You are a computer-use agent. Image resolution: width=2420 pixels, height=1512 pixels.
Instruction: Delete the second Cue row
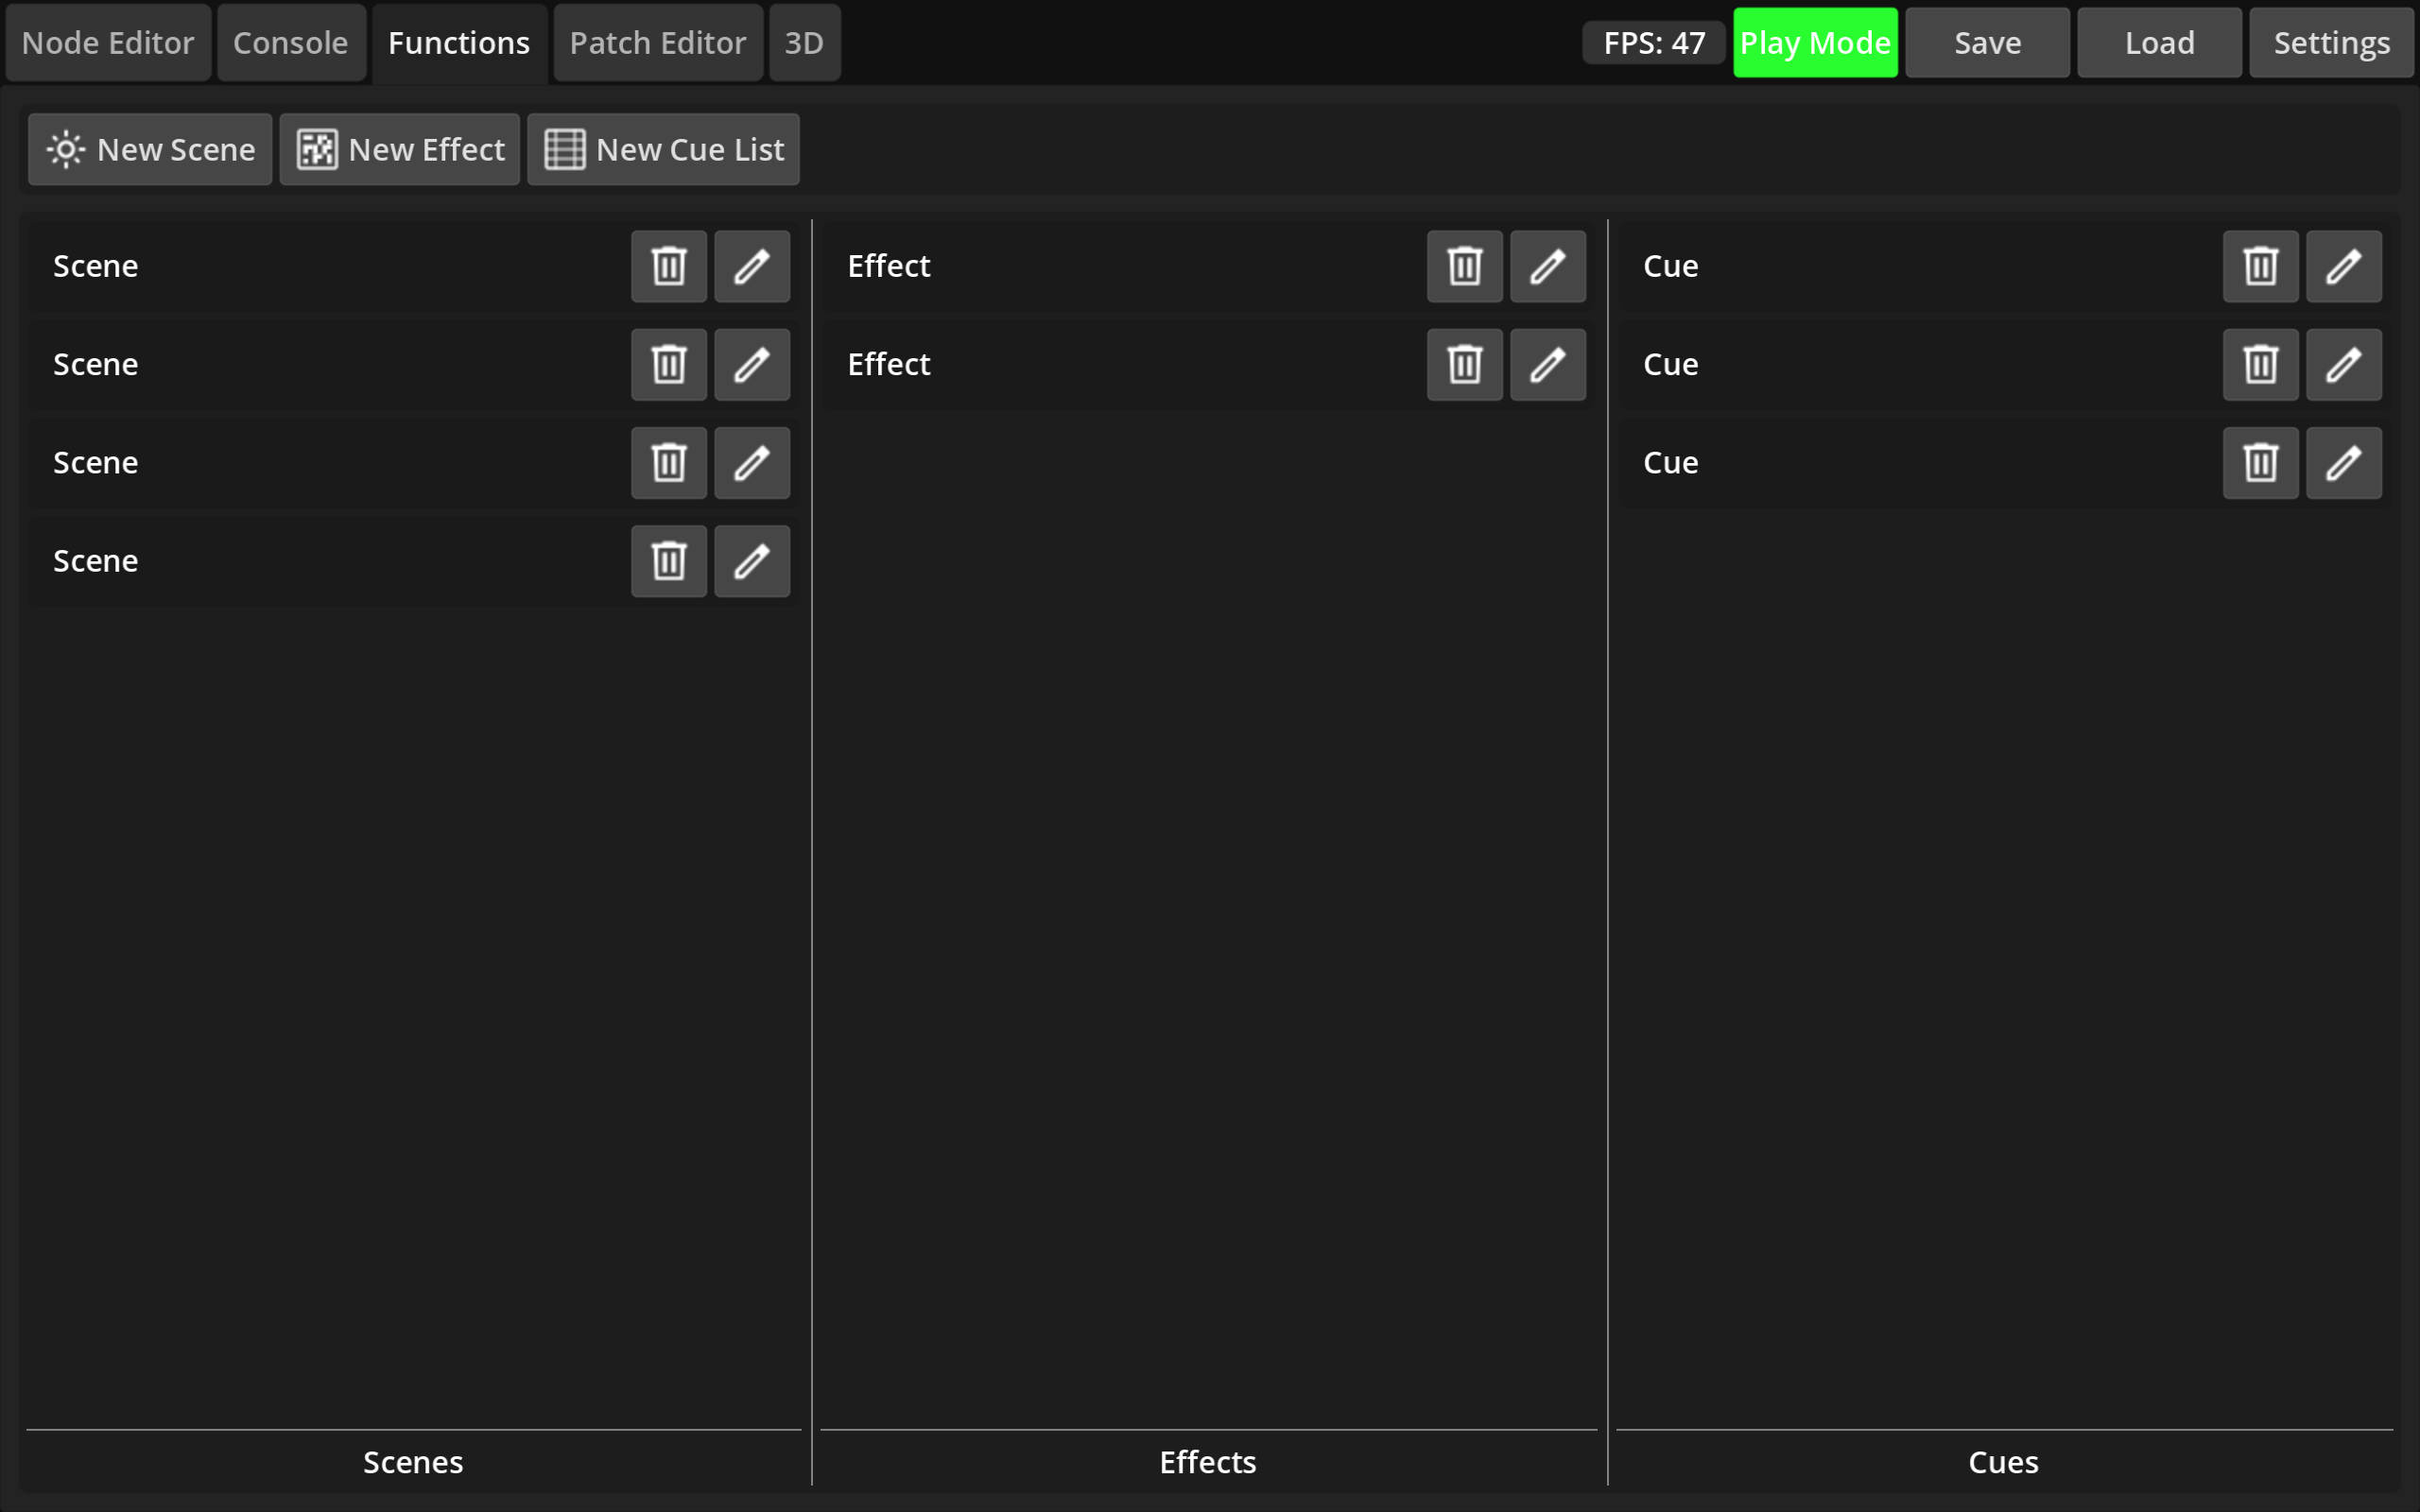[2261, 364]
